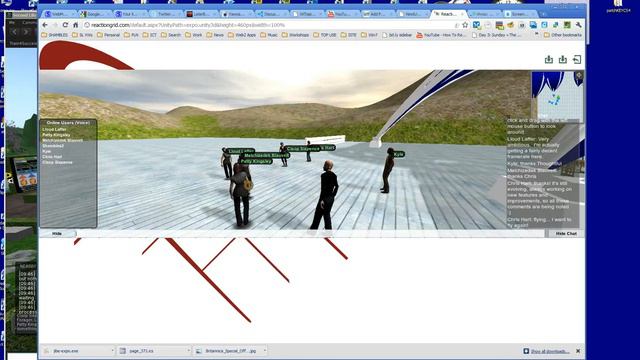Click the forward arrow in the Second Life window
This screenshot has width=640, height=360.
click(x=26, y=32)
